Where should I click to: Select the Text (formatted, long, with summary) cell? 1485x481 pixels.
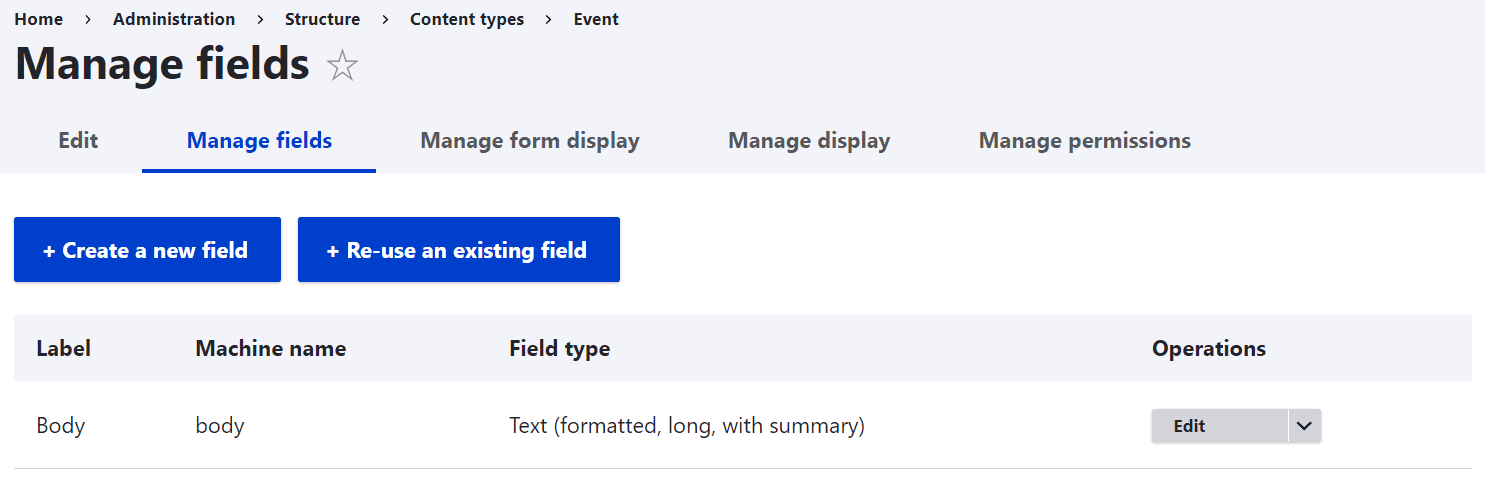pyautogui.click(x=686, y=426)
